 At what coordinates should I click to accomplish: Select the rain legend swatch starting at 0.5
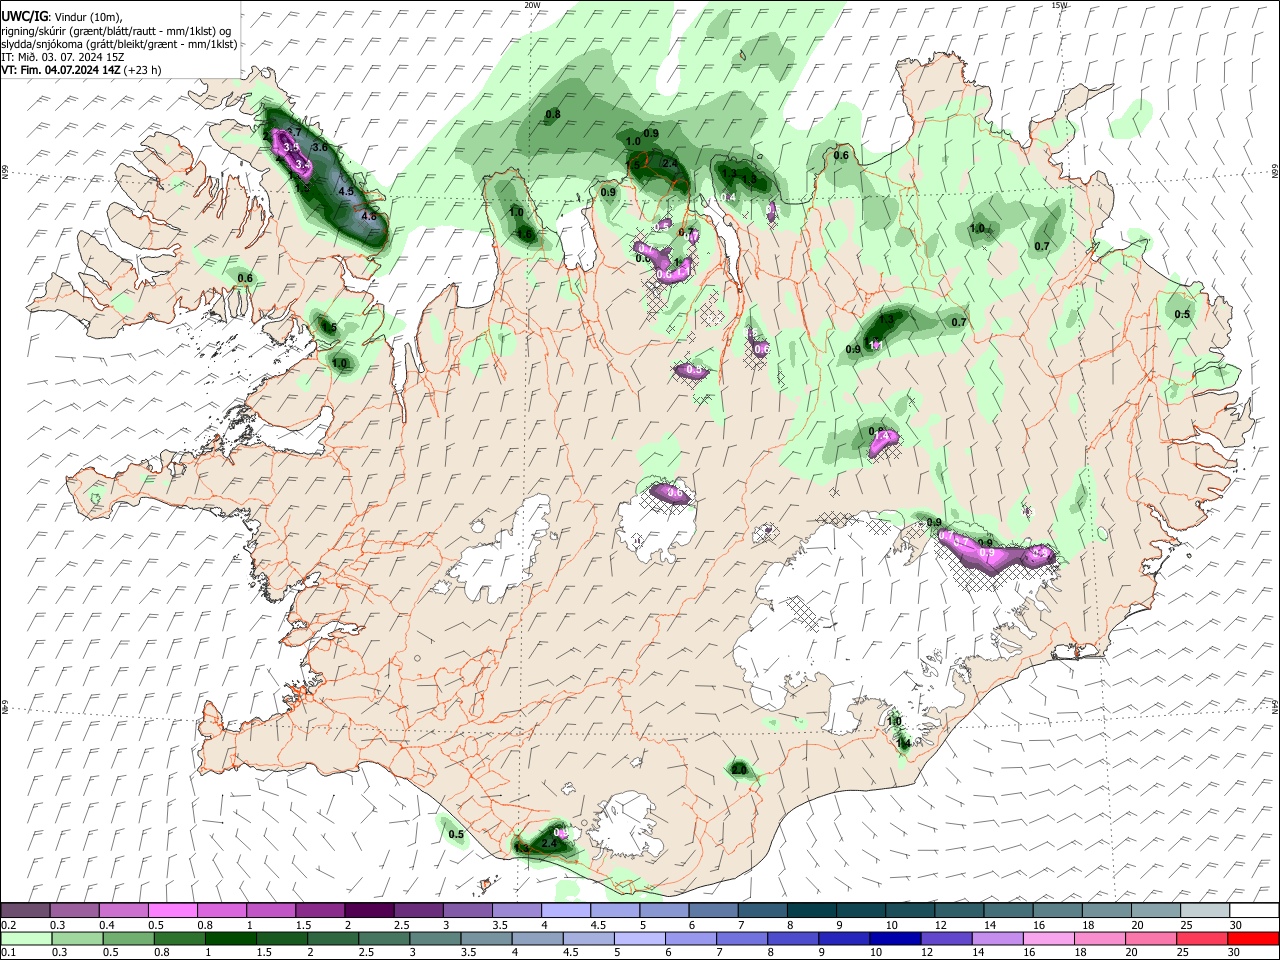(129, 938)
